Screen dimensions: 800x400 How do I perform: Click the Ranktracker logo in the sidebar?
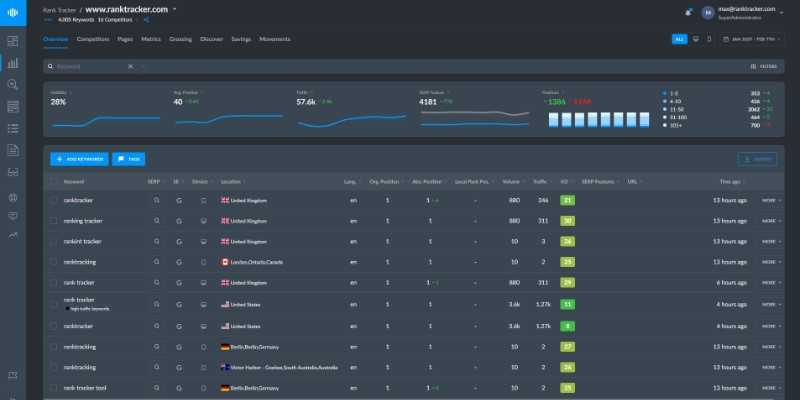13,13
